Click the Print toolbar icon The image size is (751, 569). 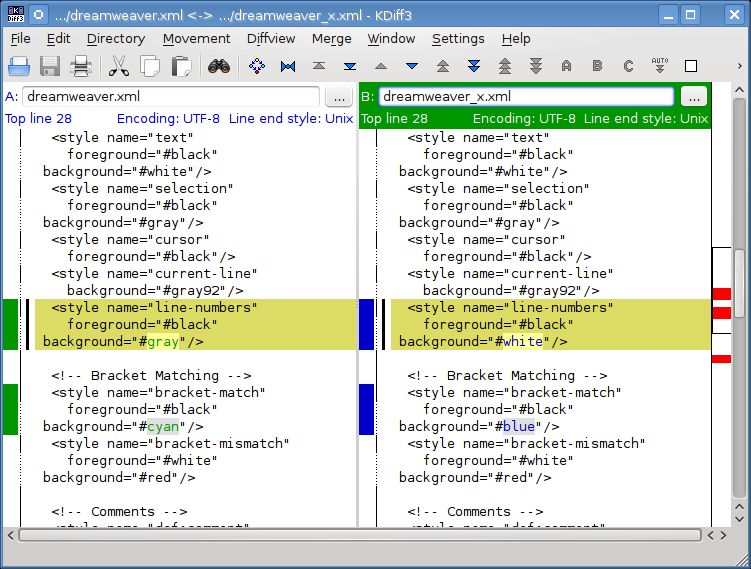(x=81, y=66)
